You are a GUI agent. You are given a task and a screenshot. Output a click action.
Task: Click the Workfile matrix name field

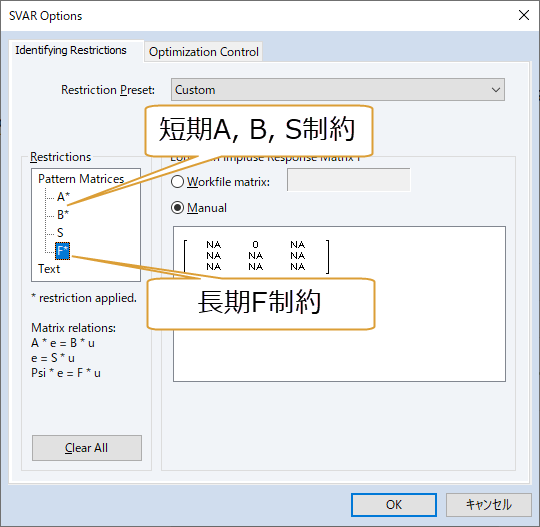coord(349,180)
